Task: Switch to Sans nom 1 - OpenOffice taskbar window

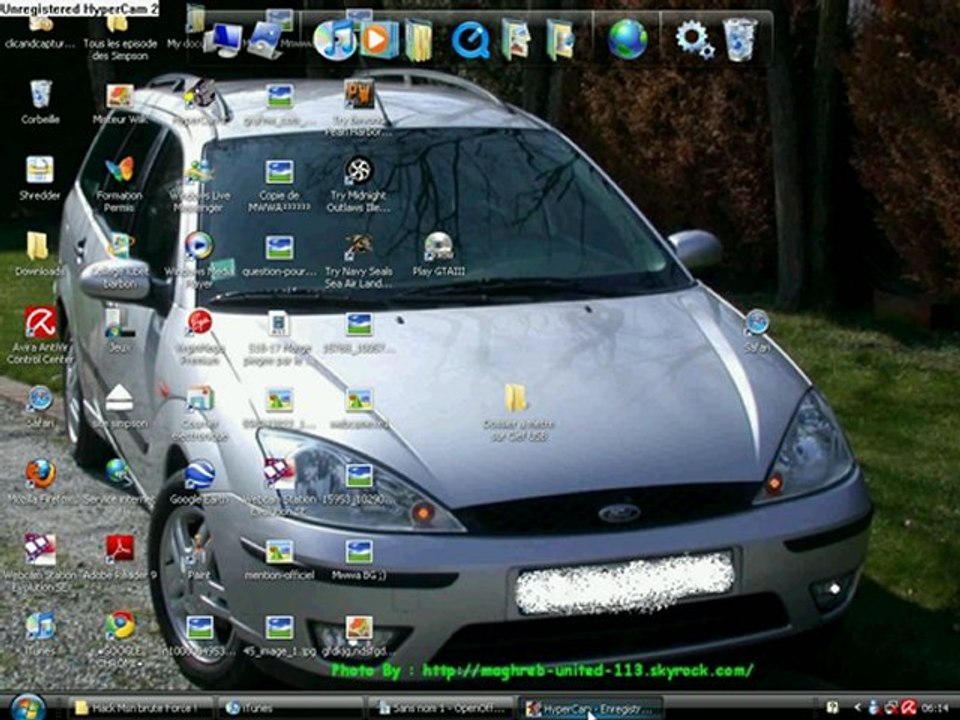Action: coord(442,708)
